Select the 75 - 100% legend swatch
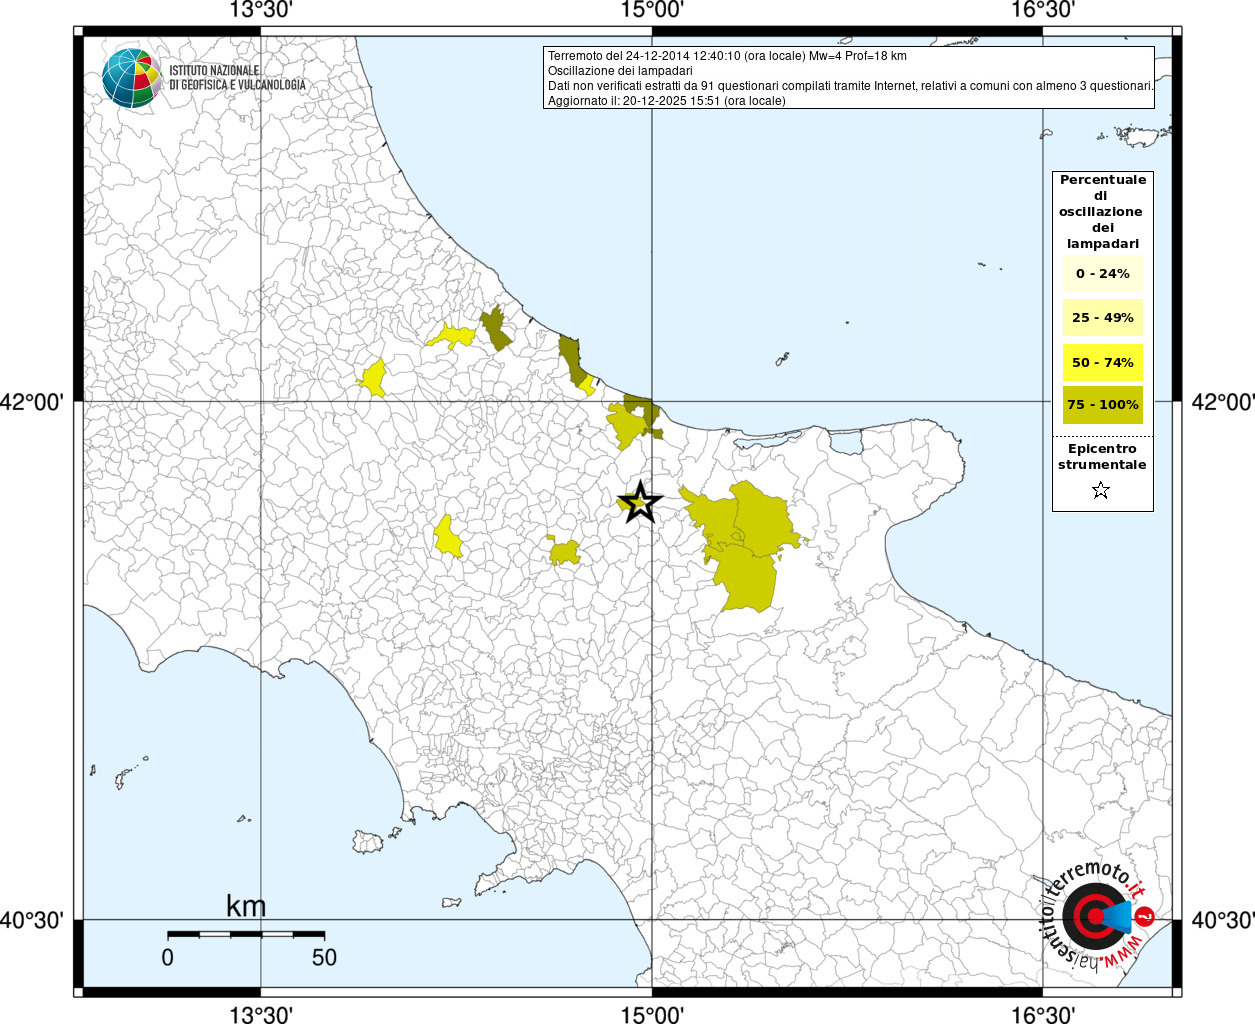The width and height of the screenshot is (1255, 1024). [x=1102, y=405]
